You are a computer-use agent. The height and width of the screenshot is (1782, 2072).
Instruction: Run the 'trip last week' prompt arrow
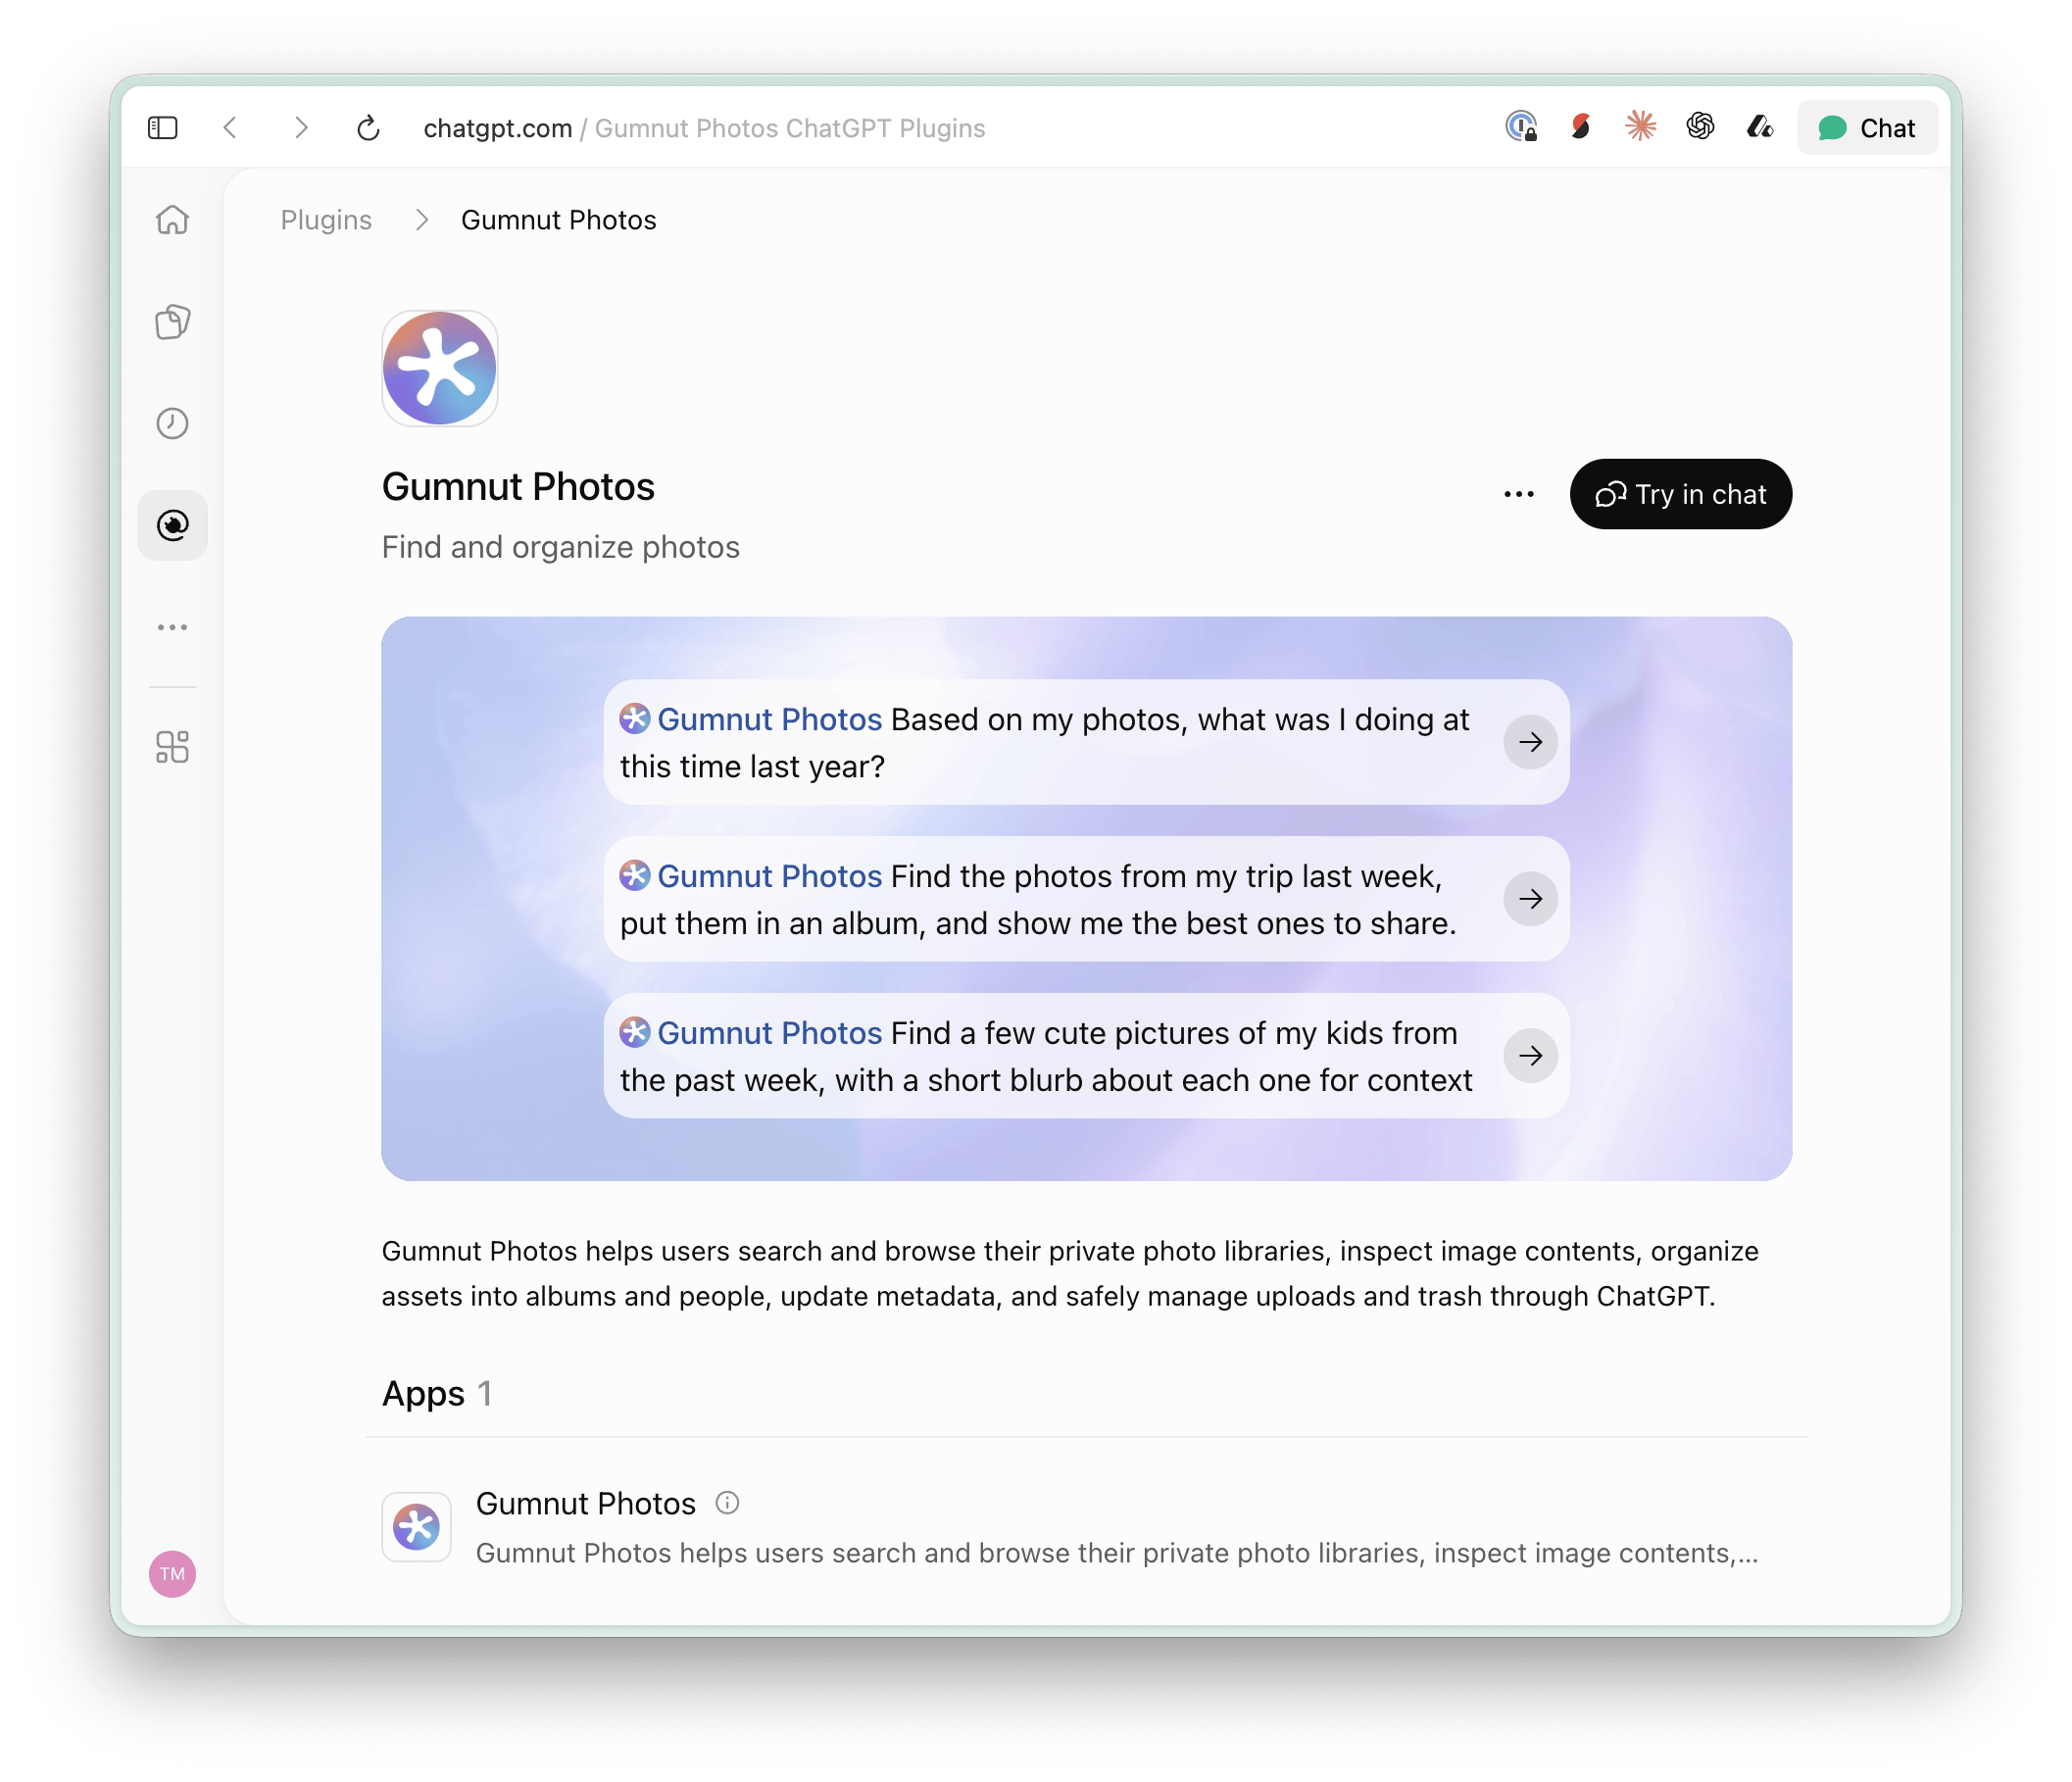1530,899
